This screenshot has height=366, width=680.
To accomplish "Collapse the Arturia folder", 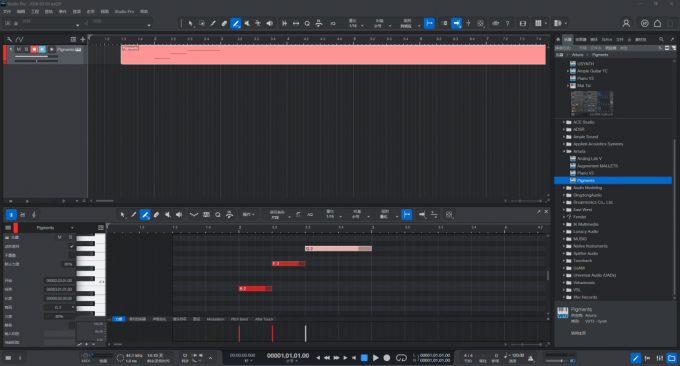I will coord(564,151).
